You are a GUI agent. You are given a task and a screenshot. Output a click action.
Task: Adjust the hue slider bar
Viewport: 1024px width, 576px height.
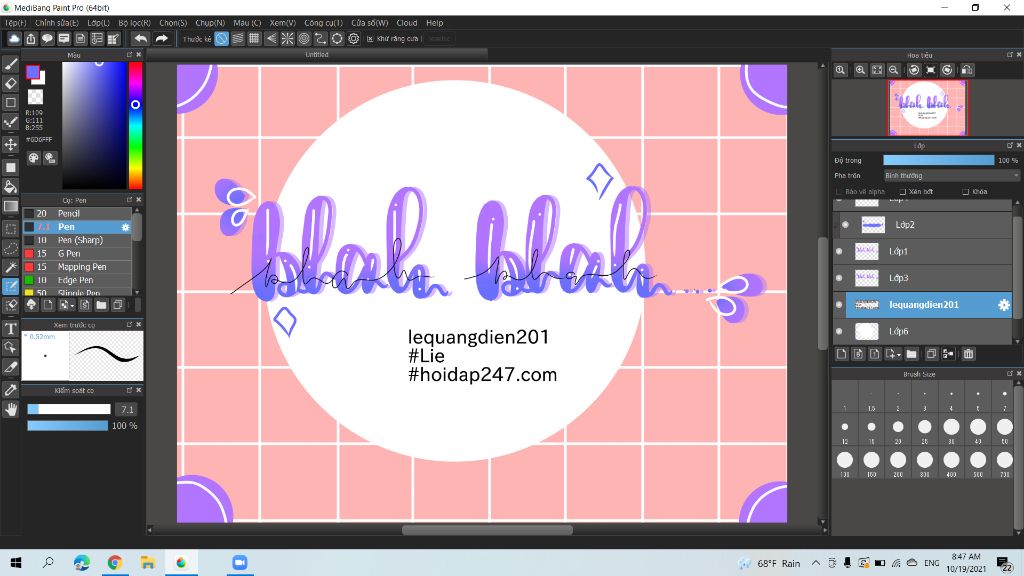coord(135,125)
